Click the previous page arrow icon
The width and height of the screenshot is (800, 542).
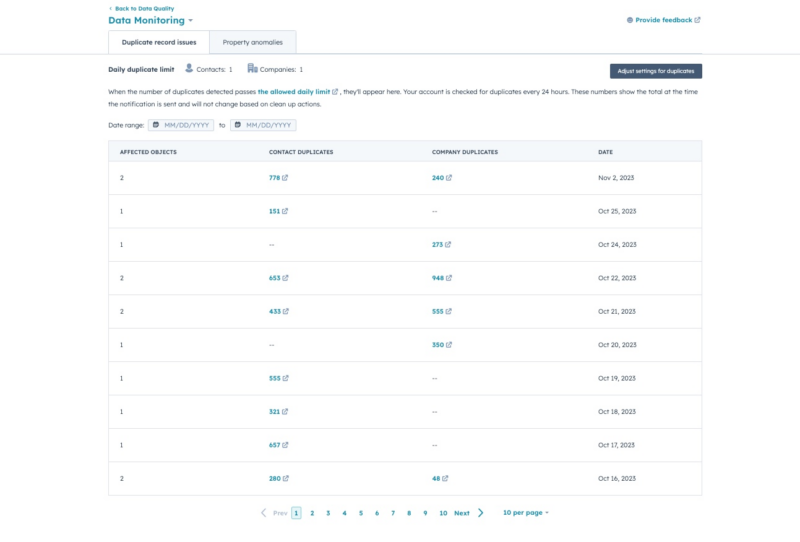pyautogui.click(x=263, y=513)
